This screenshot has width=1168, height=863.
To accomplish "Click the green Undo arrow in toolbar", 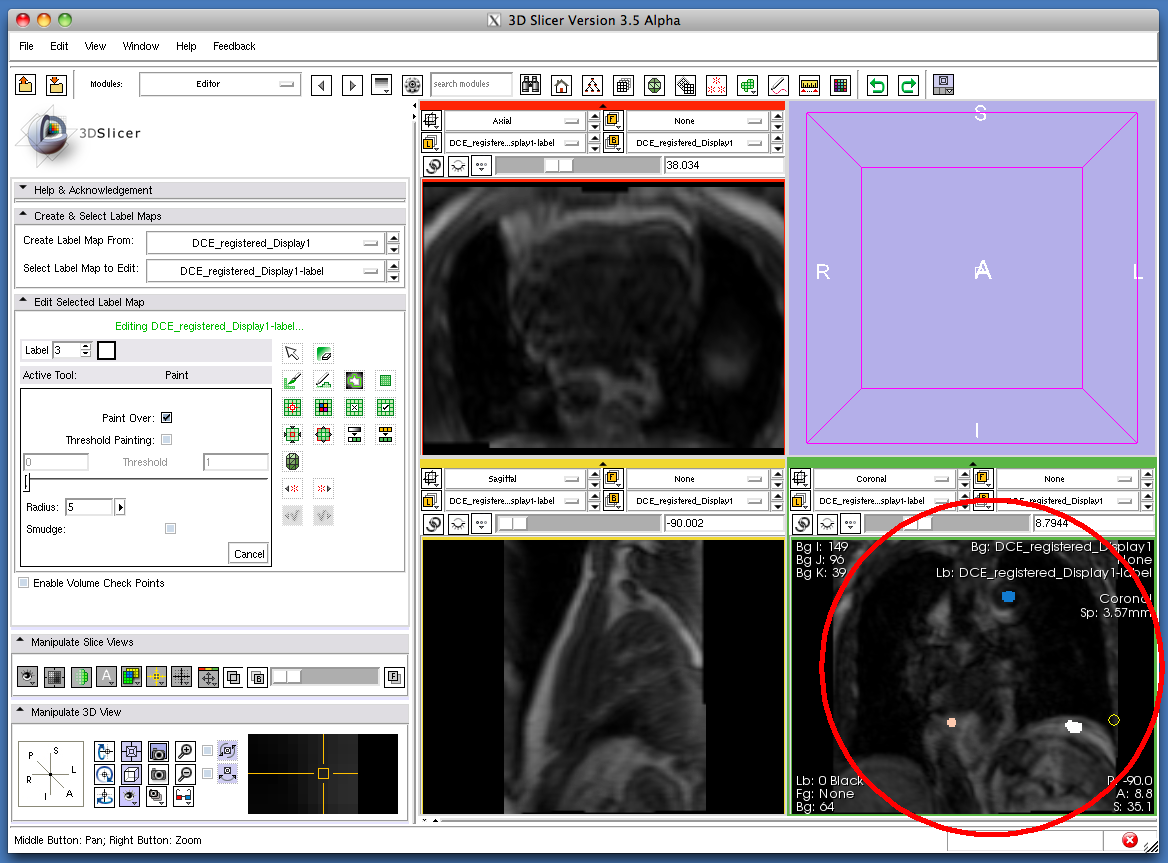I will [x=877, y=85].
